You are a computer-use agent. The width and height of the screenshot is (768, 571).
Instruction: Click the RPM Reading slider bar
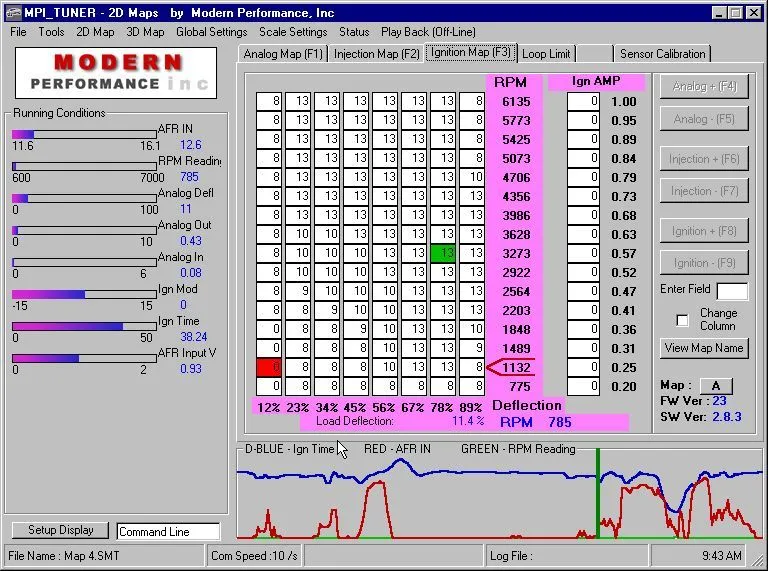click(x=84, y=166)
